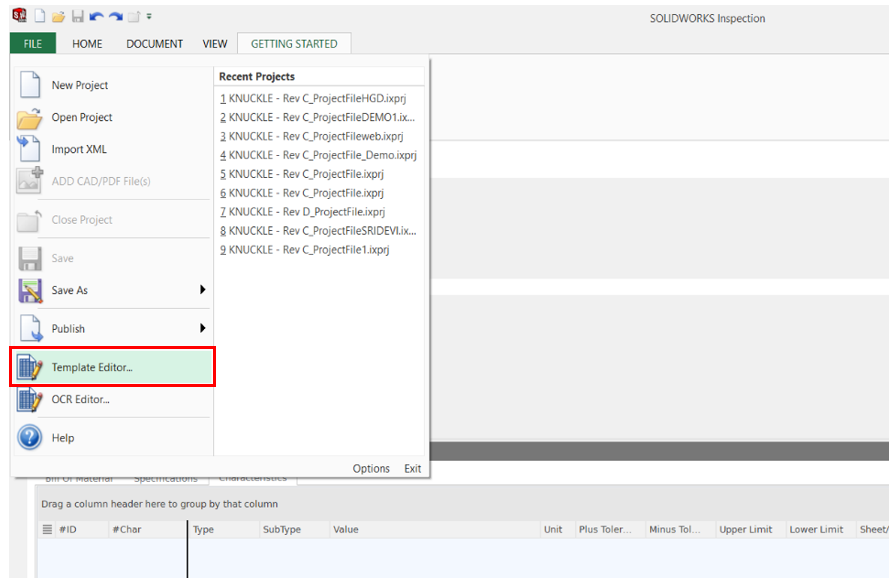
Task: Click the Import XML icon
Action: [29, 149]
